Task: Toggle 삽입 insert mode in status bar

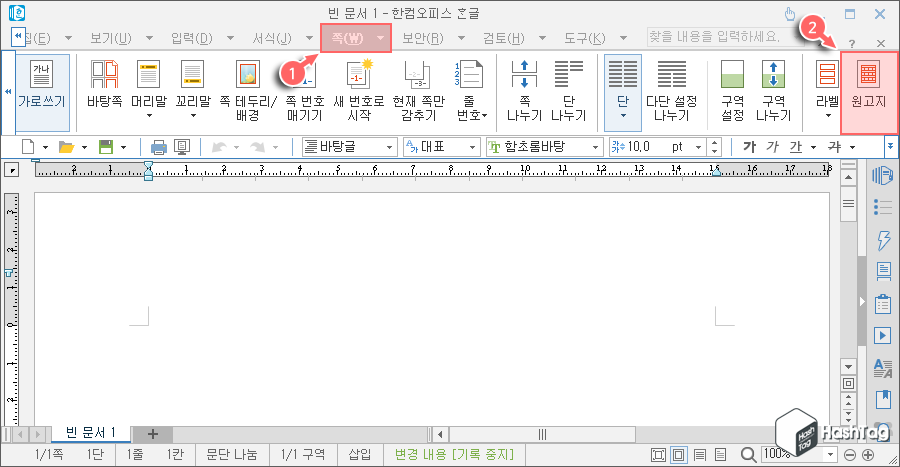Action: [x=359, y=454]
